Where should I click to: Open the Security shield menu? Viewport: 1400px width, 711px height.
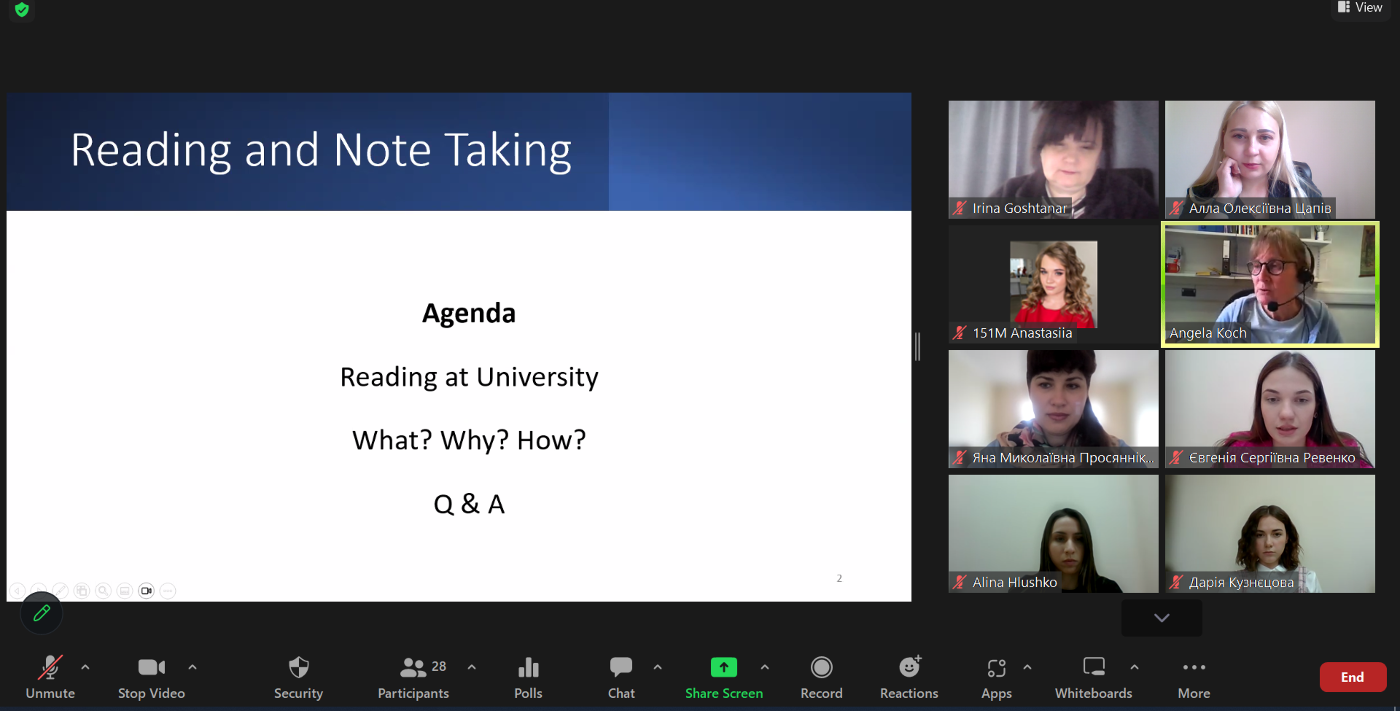coord(298,677)
